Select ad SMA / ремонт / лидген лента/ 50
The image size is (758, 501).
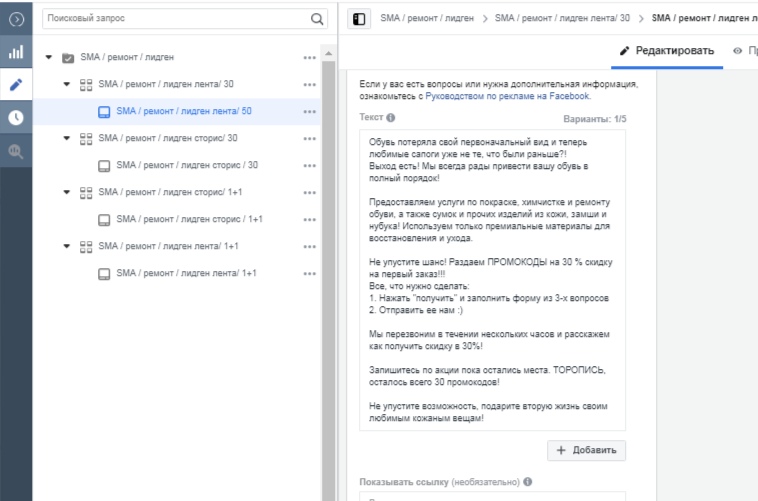(176, 112)
